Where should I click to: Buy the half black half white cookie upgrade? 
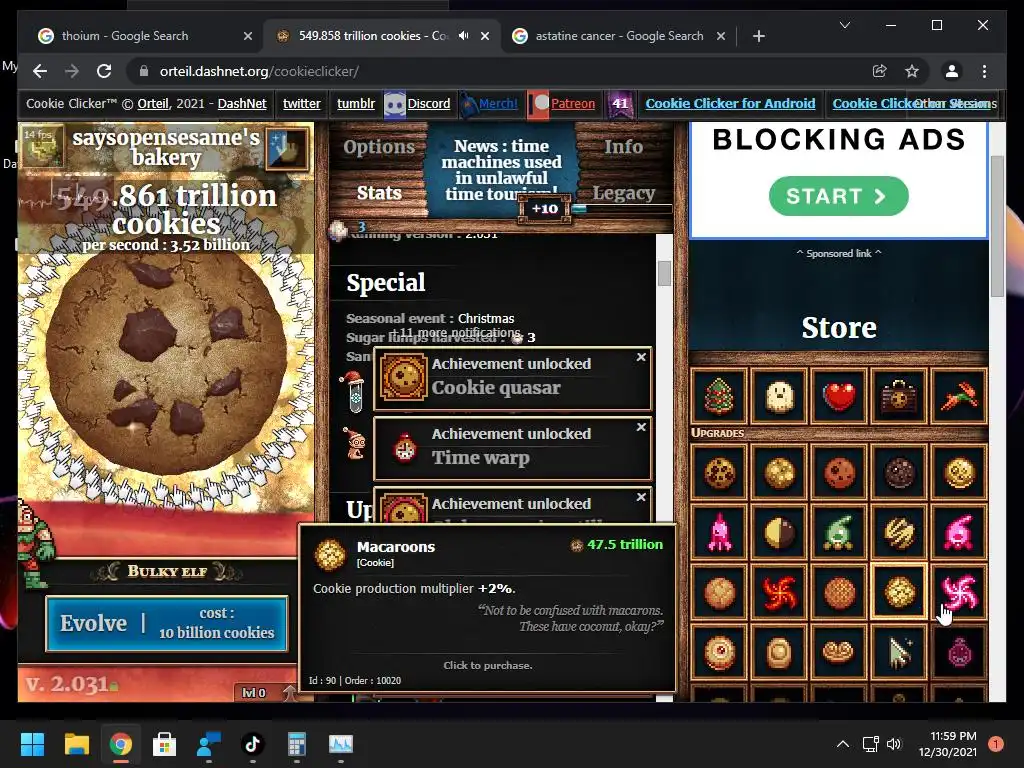point(779,532)
